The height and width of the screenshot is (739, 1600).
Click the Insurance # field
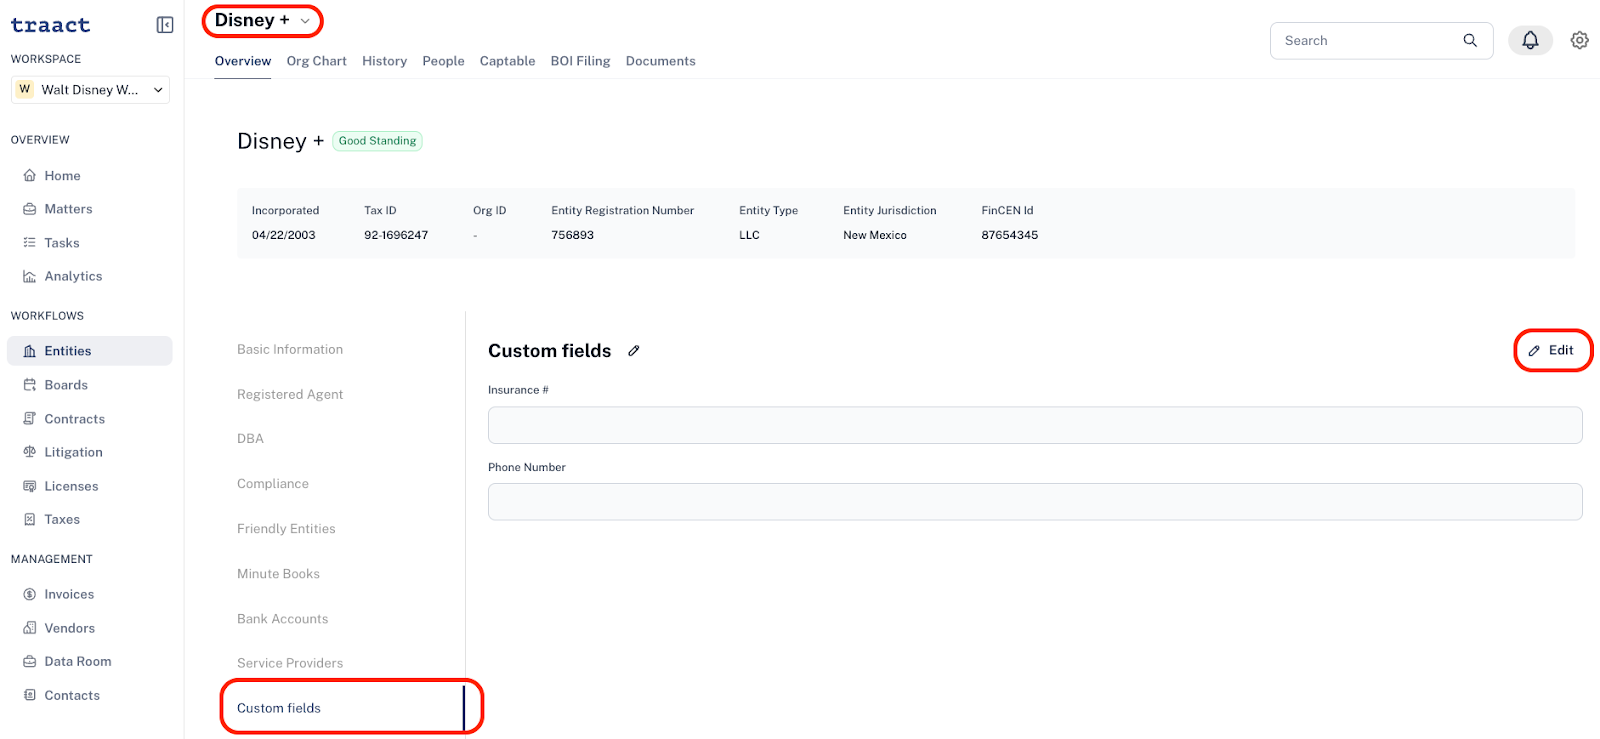click(x=1035, y=425)
